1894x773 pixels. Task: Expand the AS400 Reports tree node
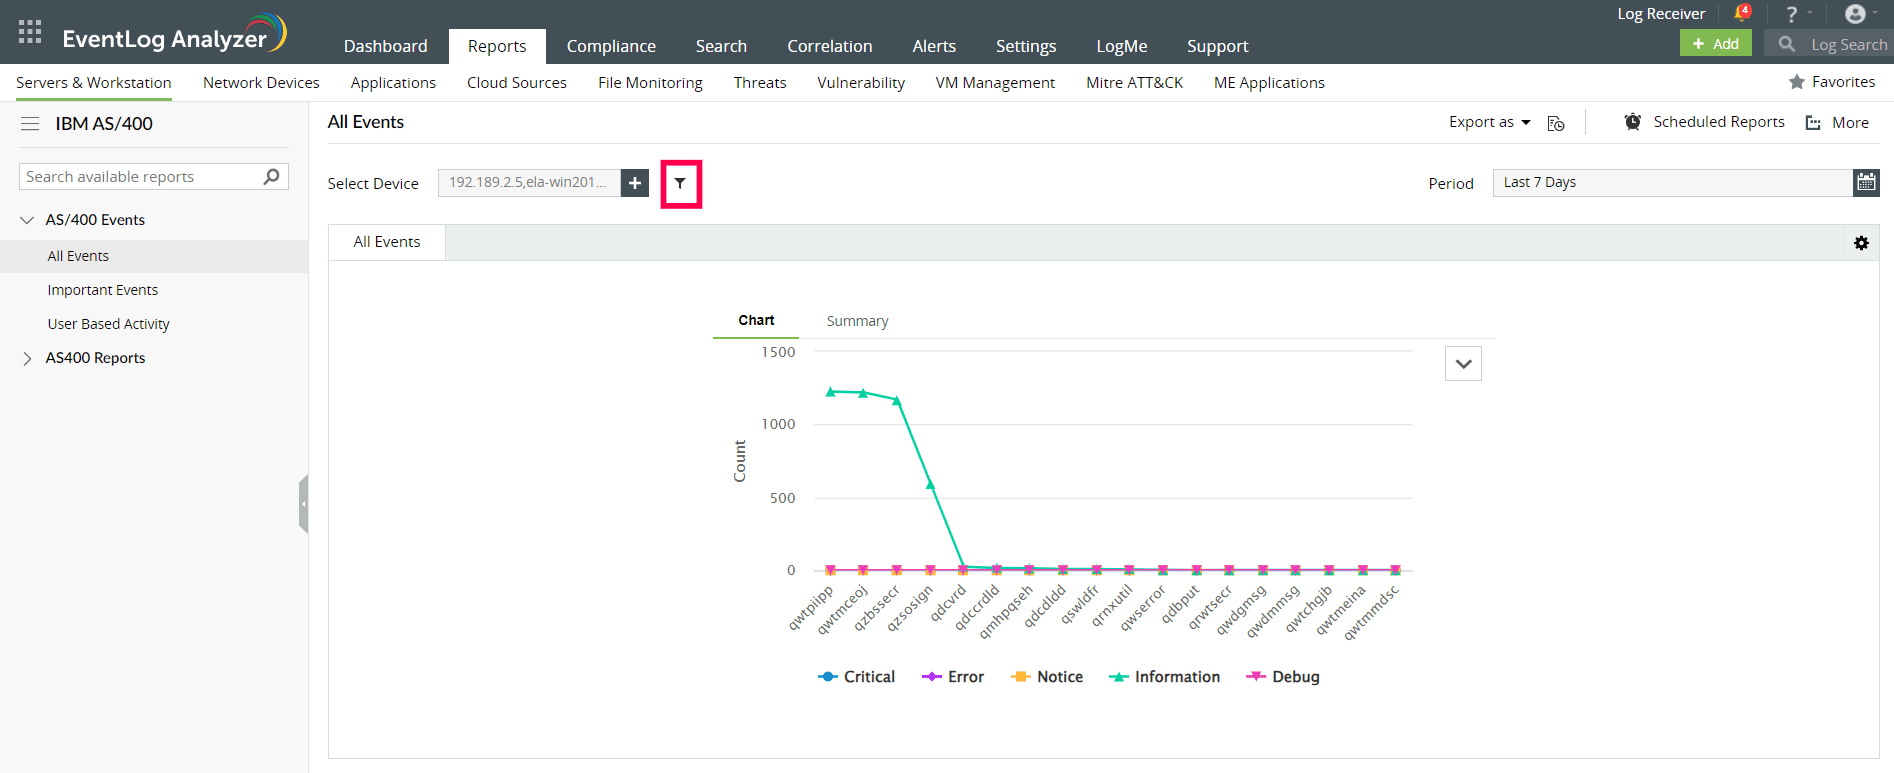[27, 358]
